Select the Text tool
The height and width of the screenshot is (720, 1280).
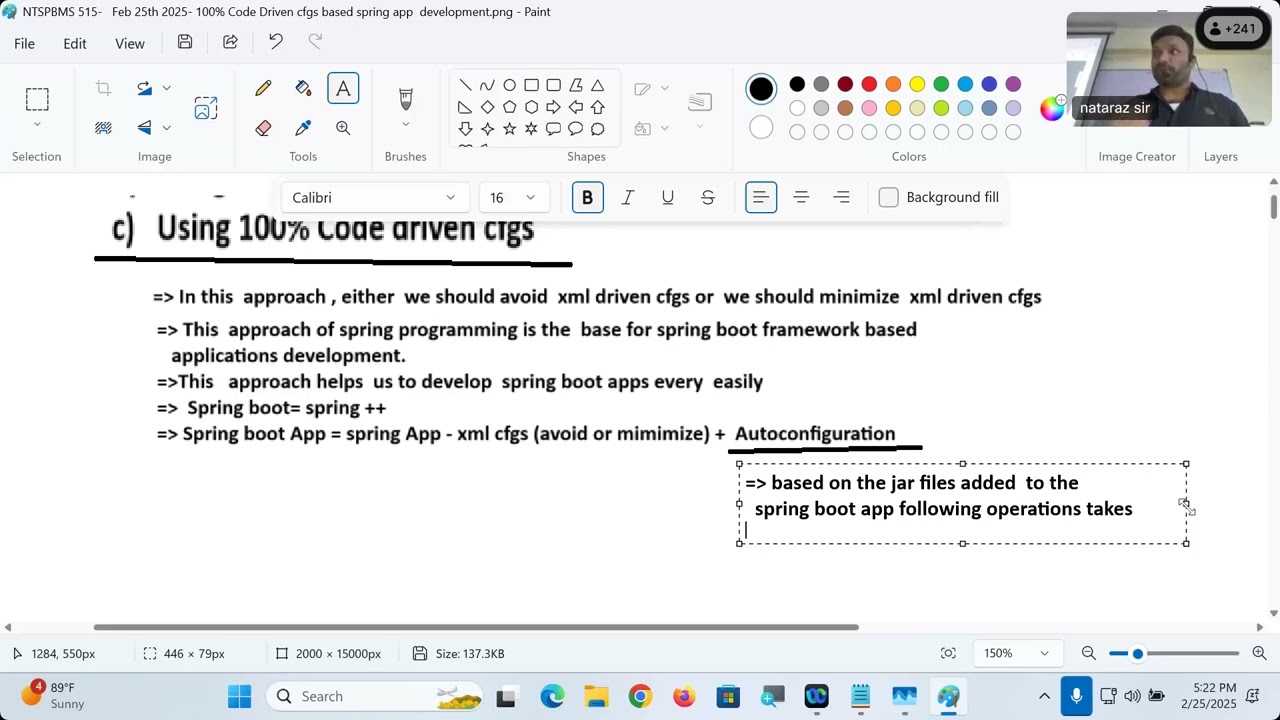[x=343, y=89]
